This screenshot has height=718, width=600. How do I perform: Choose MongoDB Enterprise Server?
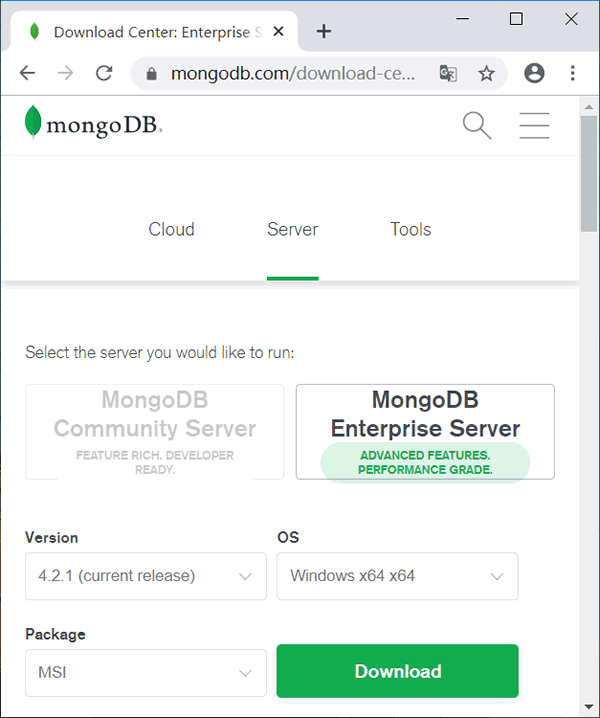[x=425, y=432]
